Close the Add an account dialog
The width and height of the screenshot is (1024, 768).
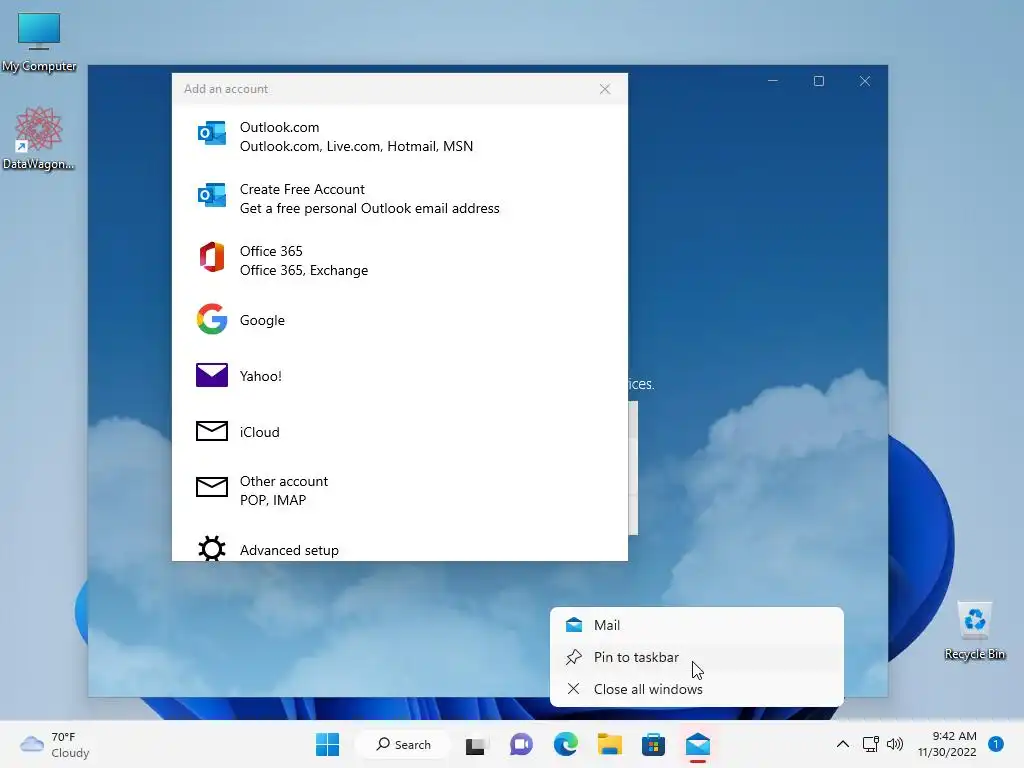pyautogui.click(x=605, y=89)
